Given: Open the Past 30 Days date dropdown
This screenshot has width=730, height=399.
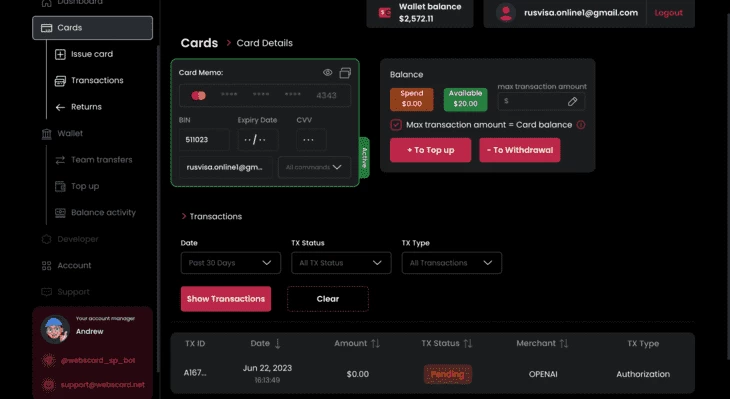Looking at the screenshot, I should click(230, 263).
